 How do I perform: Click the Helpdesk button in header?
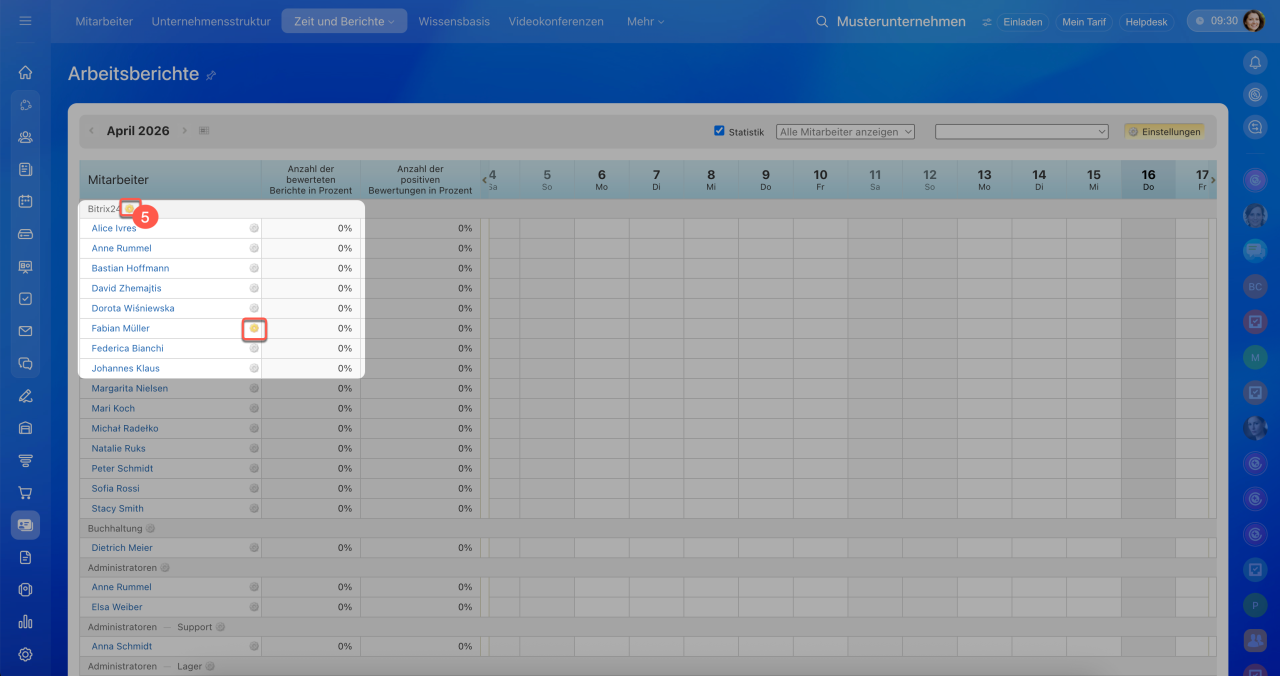coord(1146,22)
